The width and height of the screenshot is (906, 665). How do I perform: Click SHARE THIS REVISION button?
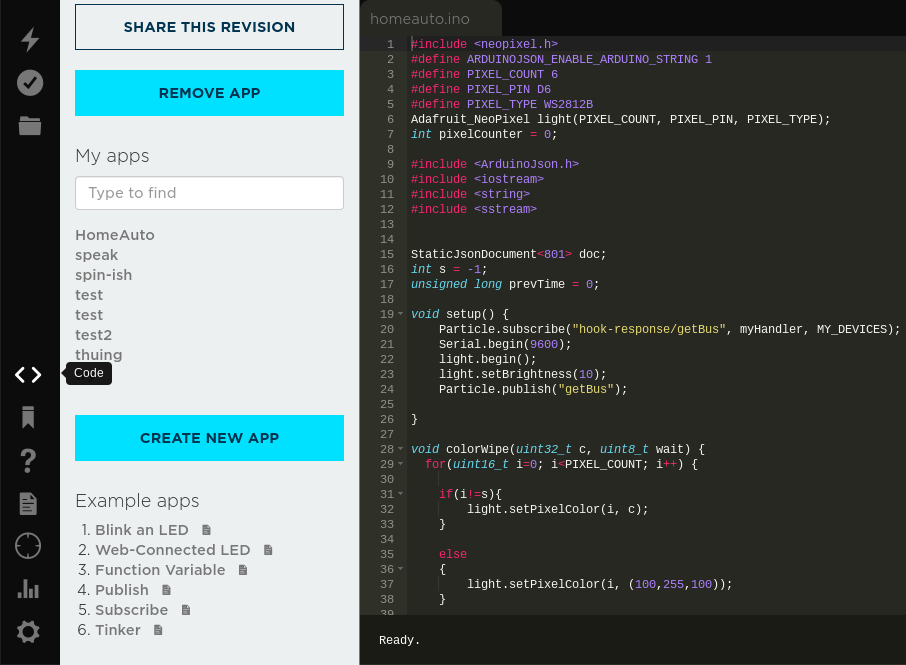click(x=209, y=27)
